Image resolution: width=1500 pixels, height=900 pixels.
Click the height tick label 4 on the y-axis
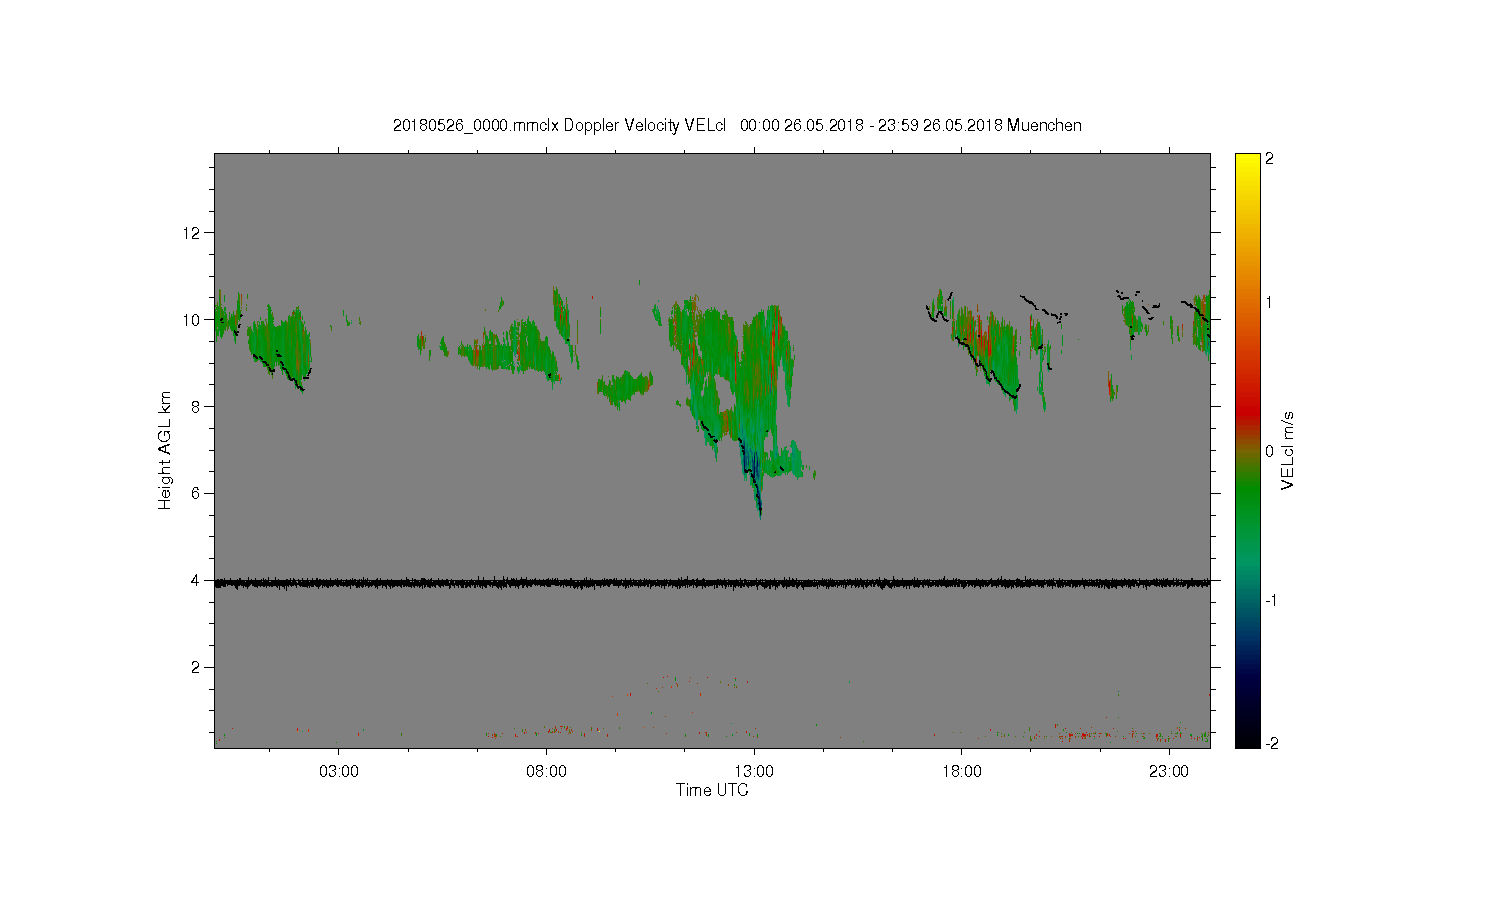(x=196, y=580)
